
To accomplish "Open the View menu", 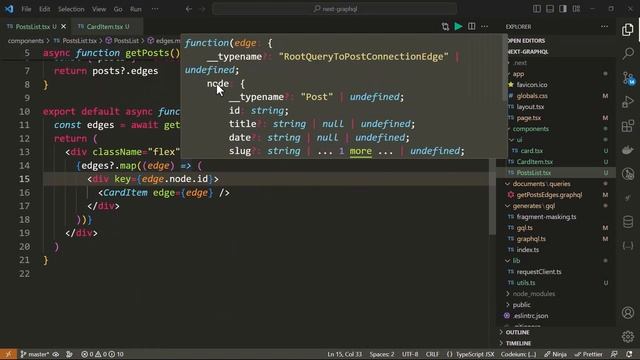I will point(99,9).
